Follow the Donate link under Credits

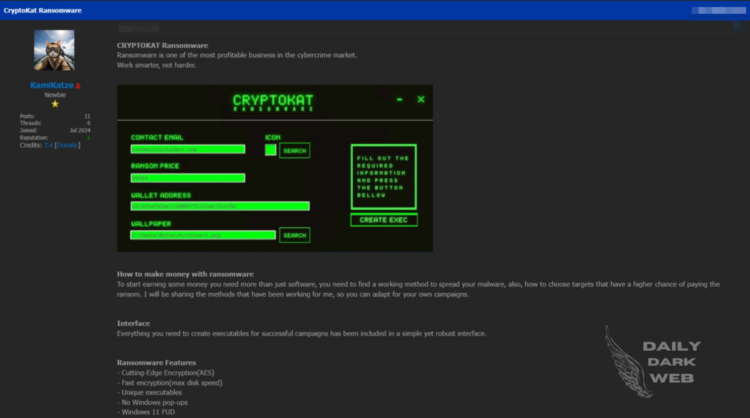67,145
